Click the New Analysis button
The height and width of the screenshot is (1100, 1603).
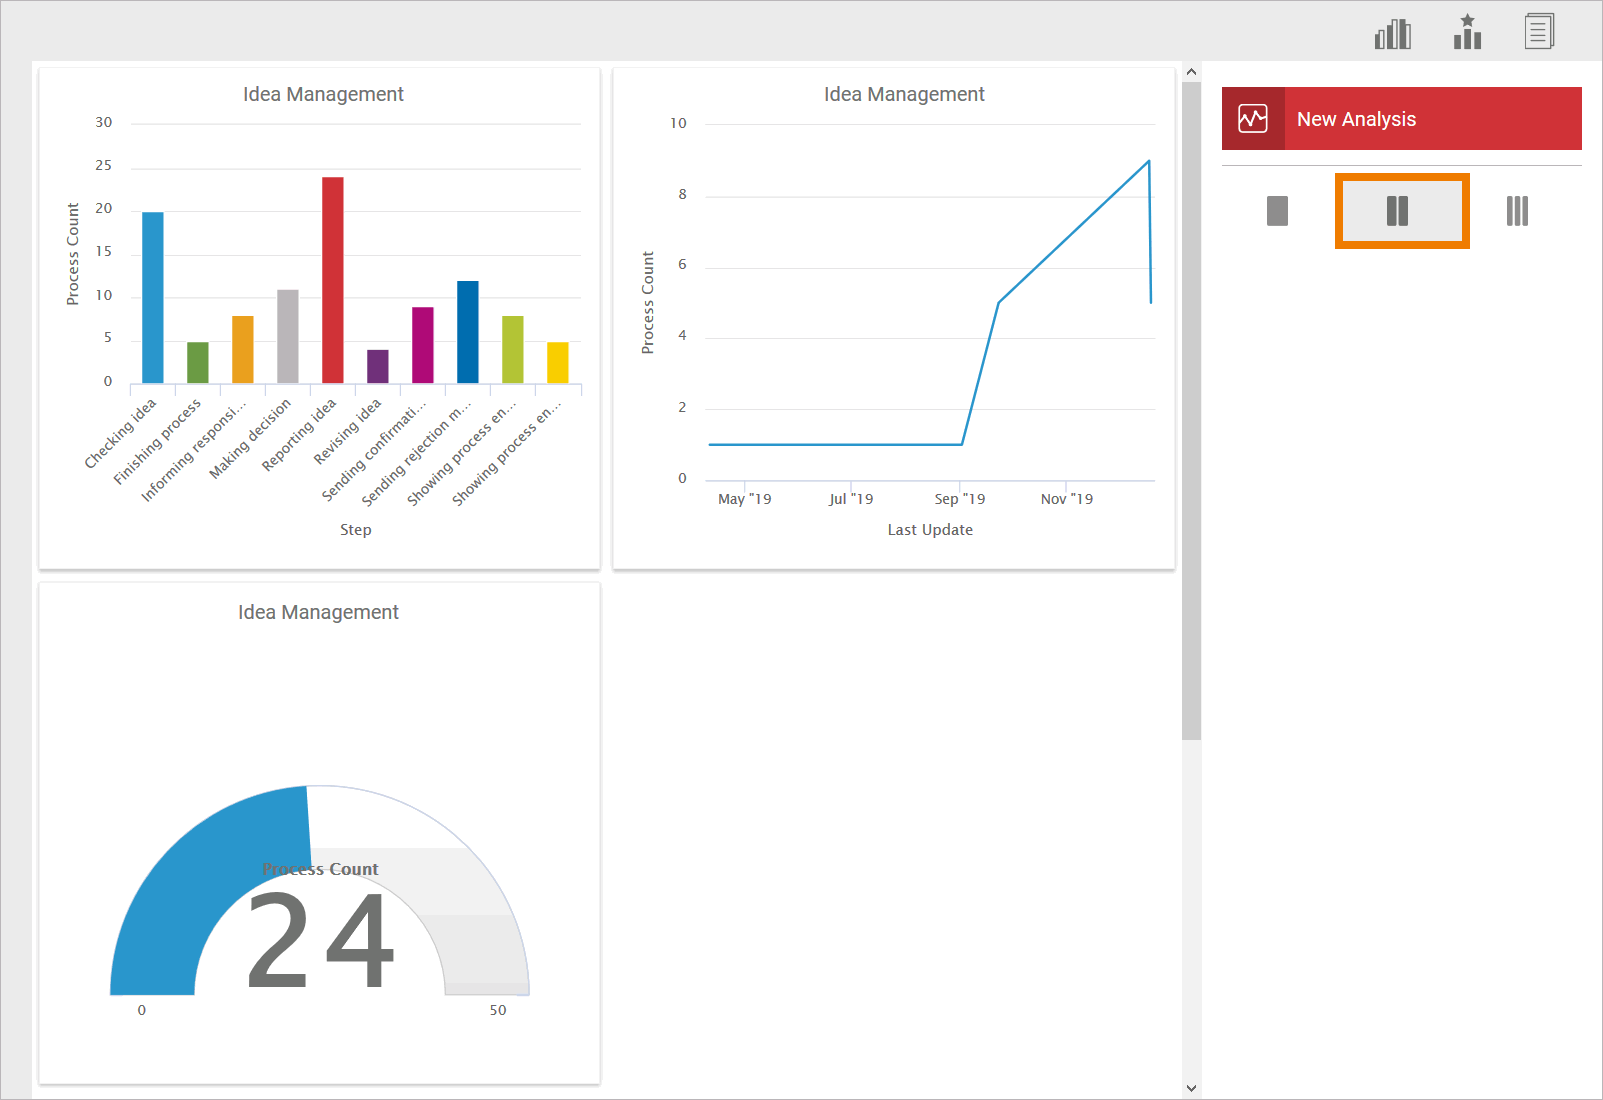pyautogui.click(x=1402, y=119)
